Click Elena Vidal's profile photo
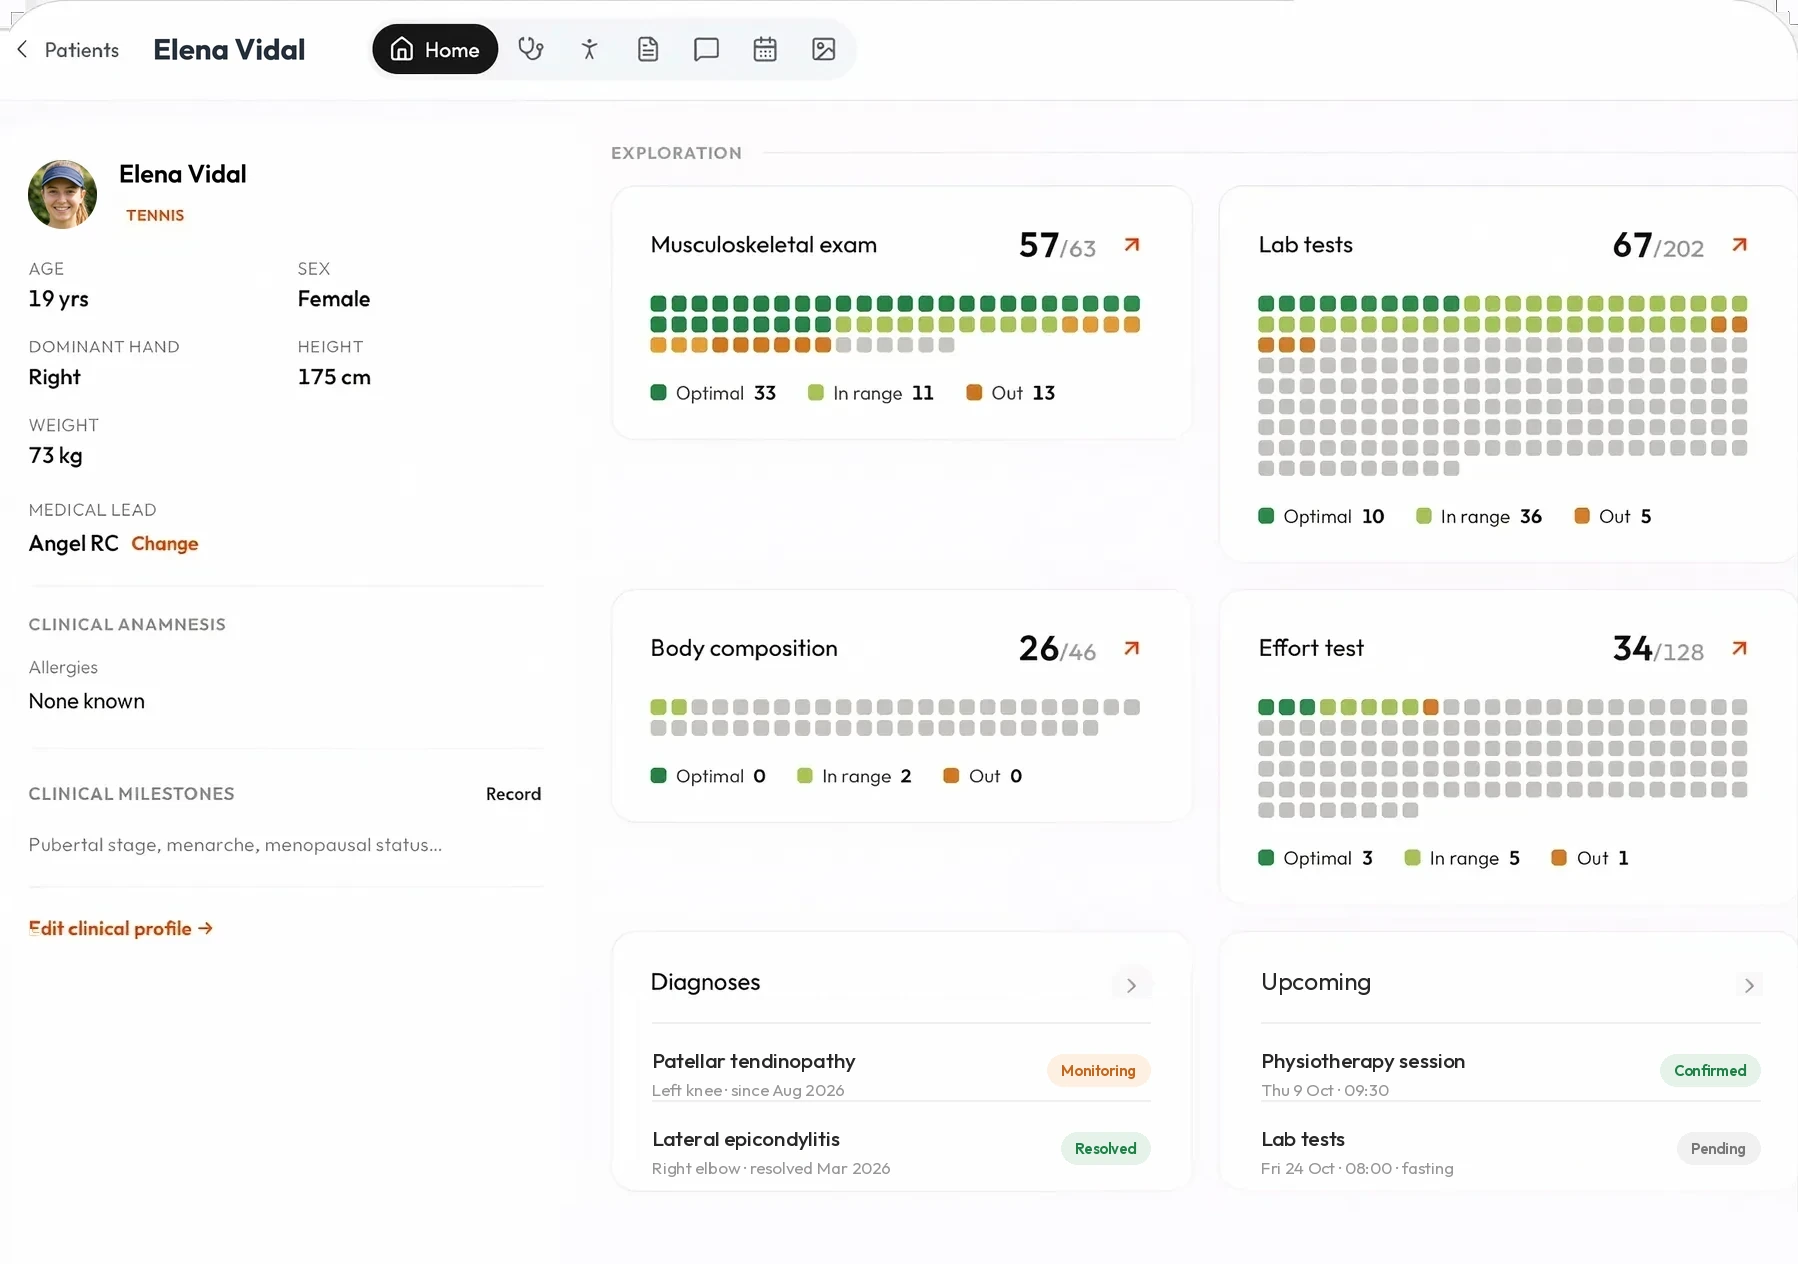This screenshot has height=1264, width=1798. coord(63,194)
